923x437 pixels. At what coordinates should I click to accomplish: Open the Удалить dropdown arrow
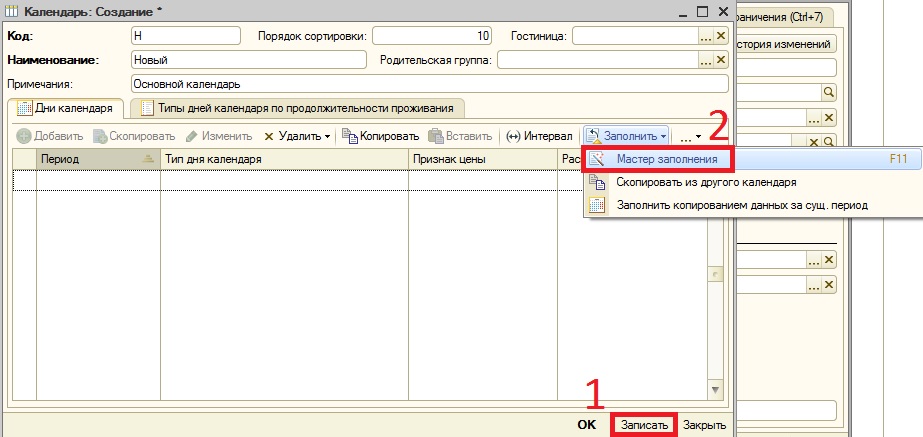[327, 137]
